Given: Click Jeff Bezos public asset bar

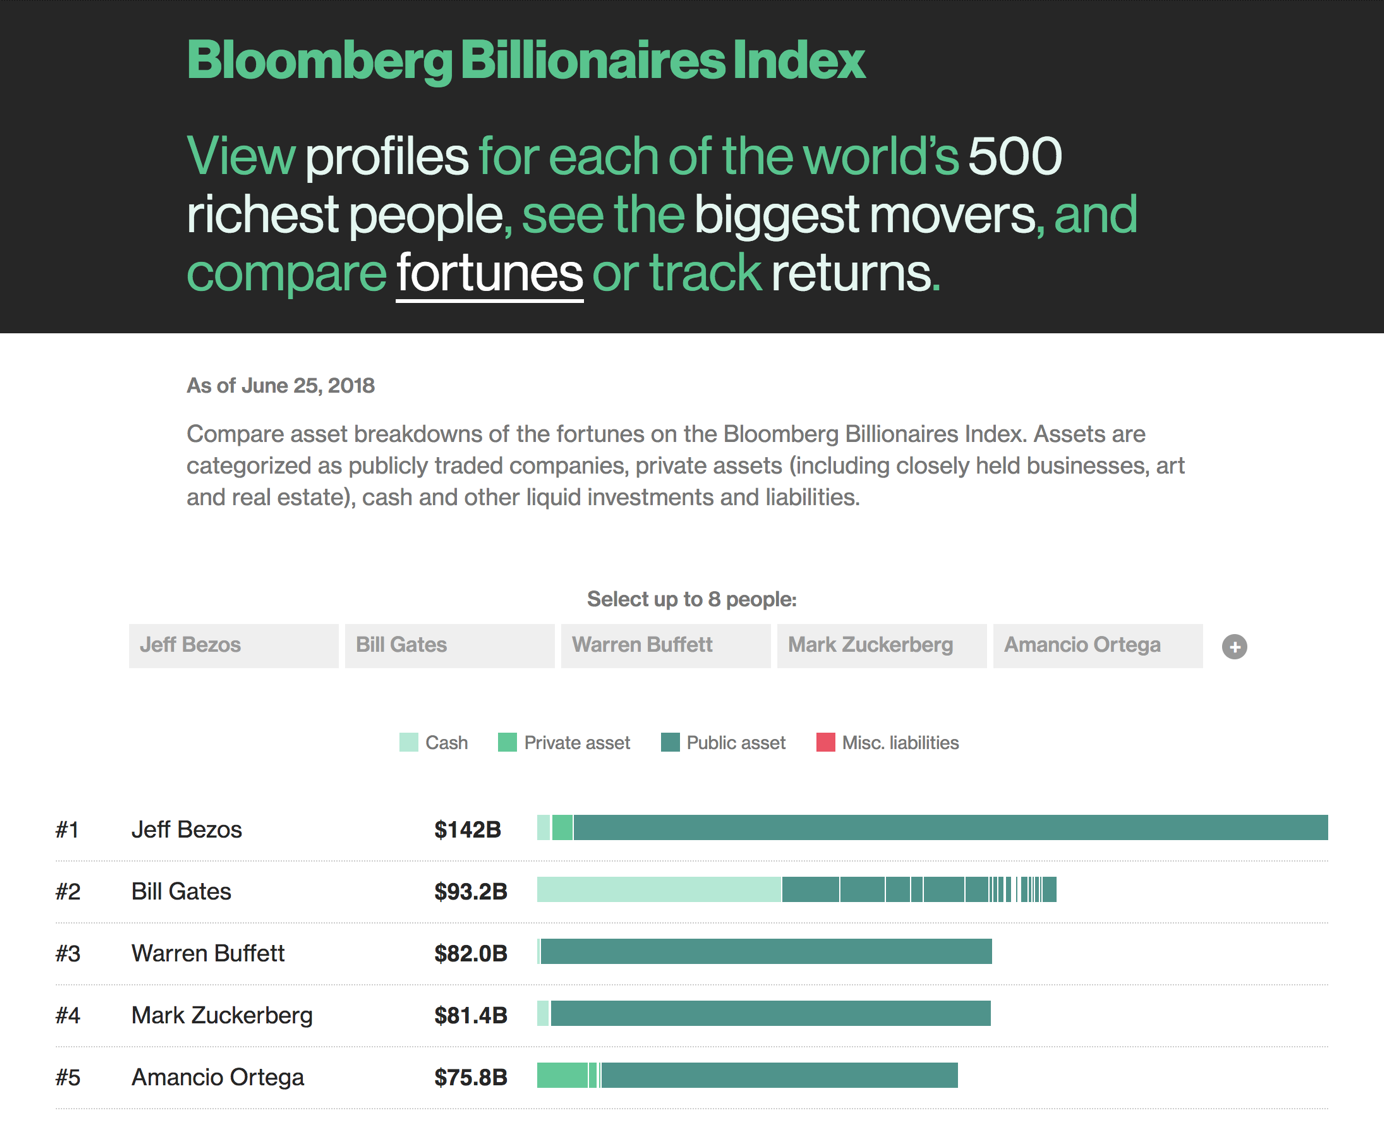Looking at the screenshot, I should click(951, 827).
